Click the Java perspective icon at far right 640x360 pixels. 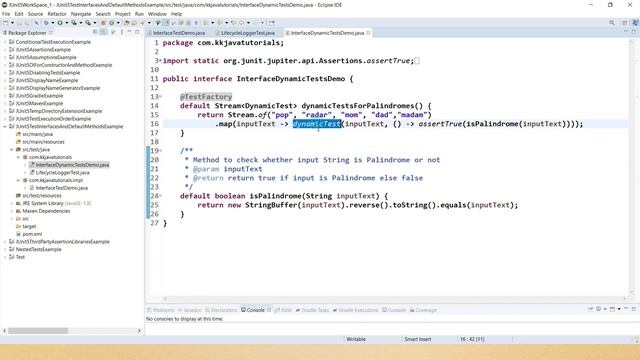[x=635, y=23]
